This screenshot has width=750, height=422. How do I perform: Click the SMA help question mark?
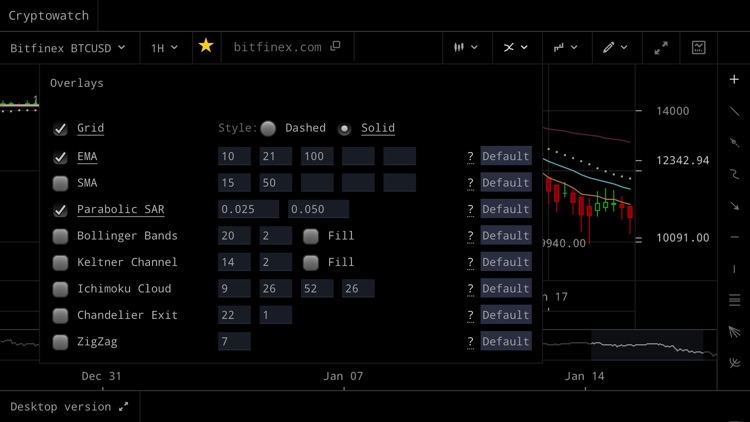(x=470, y=183)
